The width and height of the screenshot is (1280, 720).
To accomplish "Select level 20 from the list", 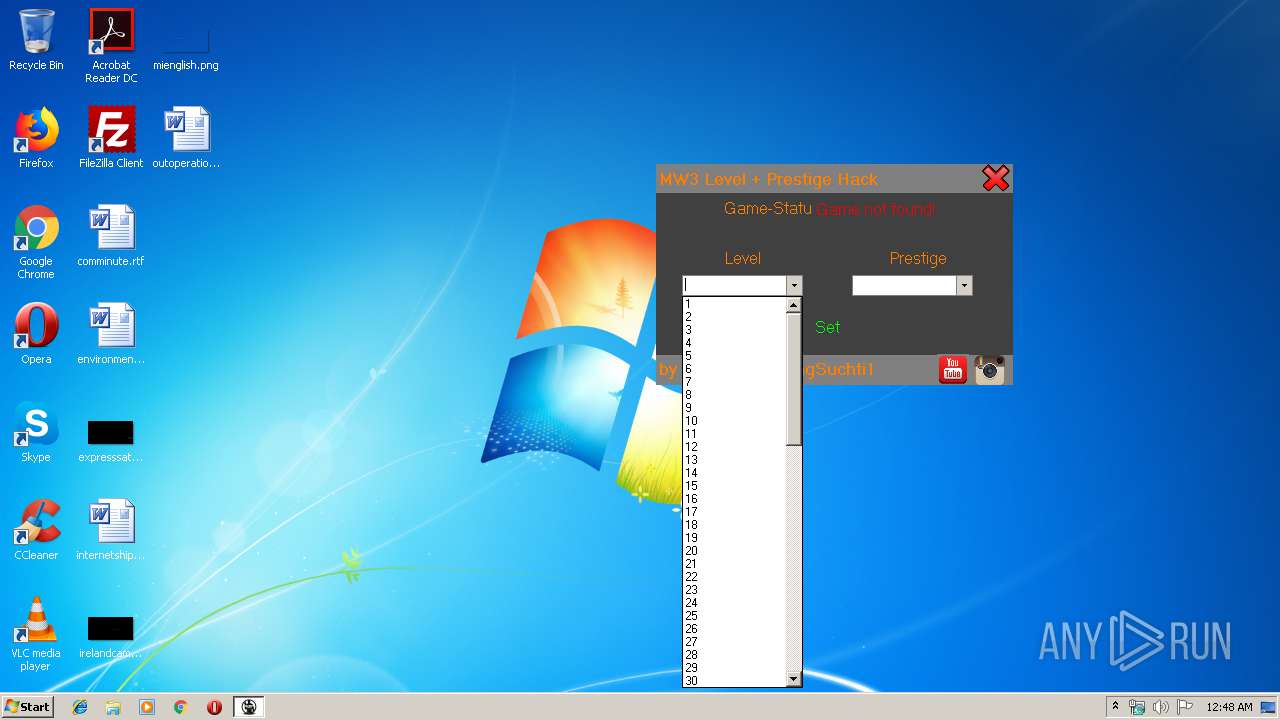I will pyautogui.click(x=734, y=551).
